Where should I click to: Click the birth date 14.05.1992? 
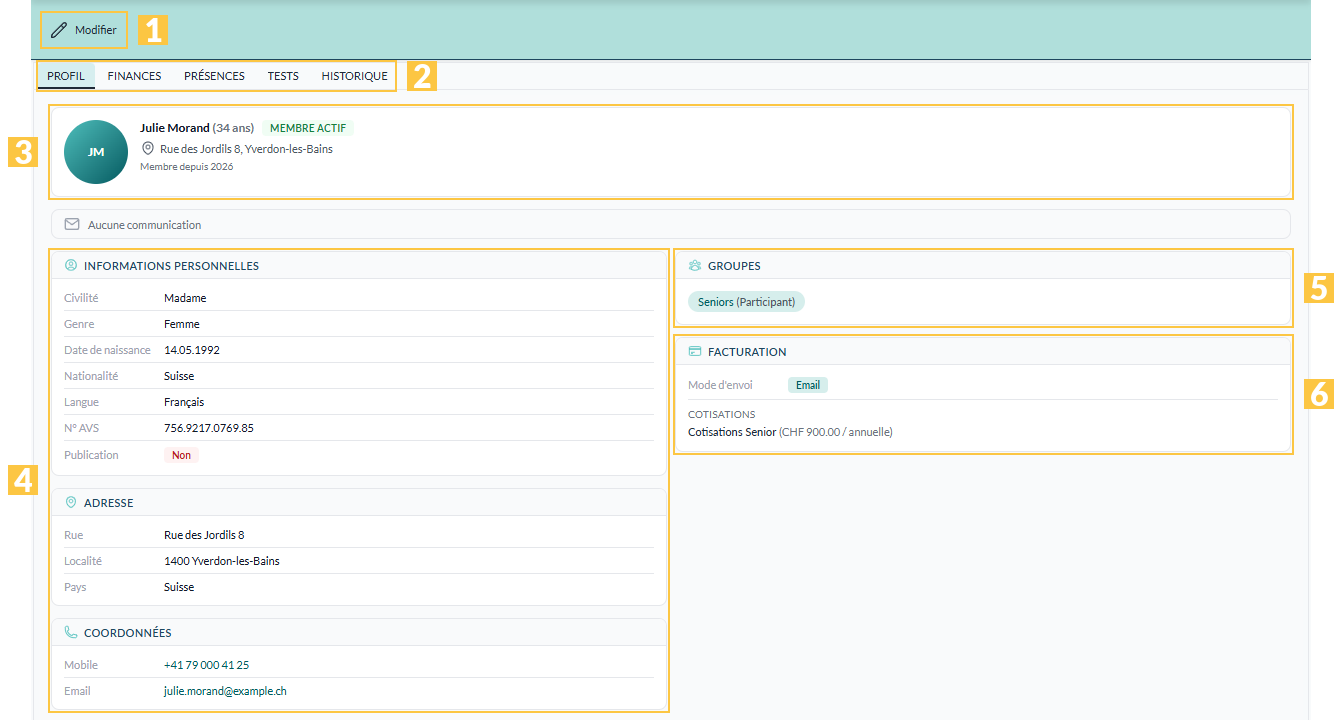click(x=192, y=350)
